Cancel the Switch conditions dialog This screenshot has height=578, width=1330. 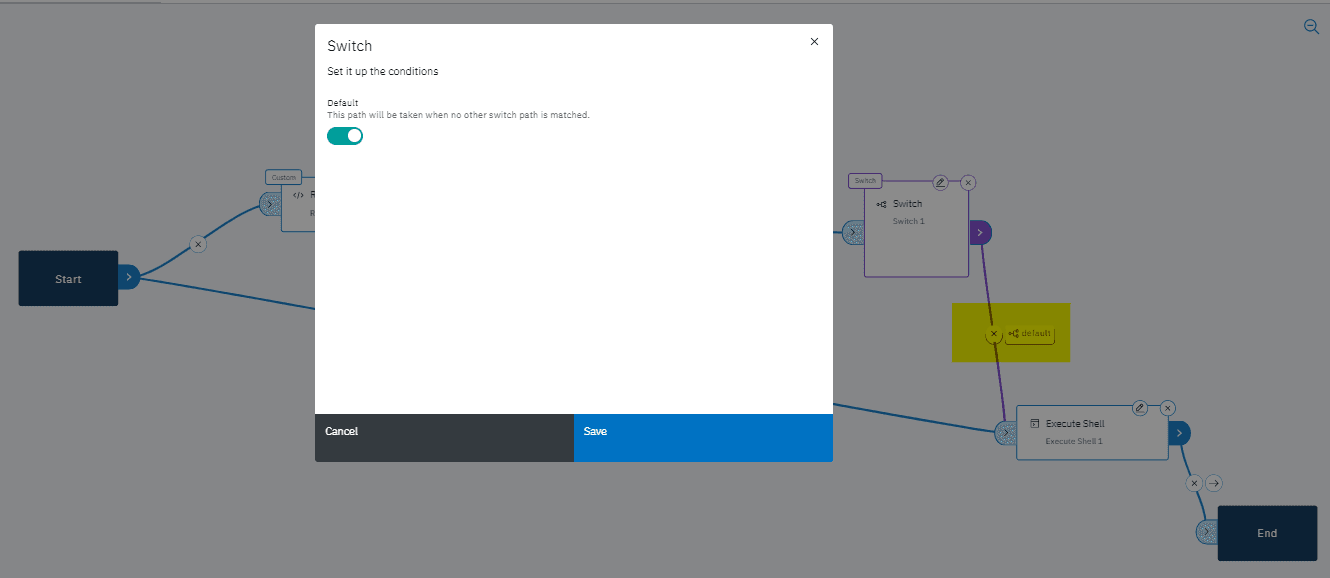click(444, 438)
